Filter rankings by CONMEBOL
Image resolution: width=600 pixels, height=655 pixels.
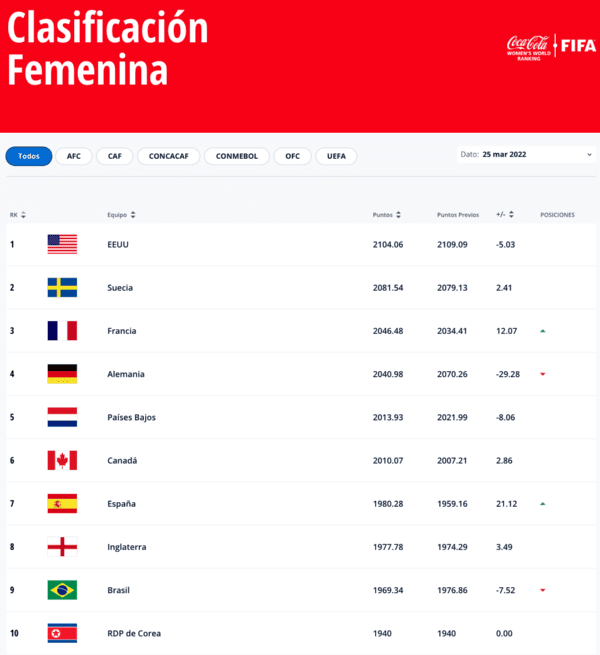(238, 156)
